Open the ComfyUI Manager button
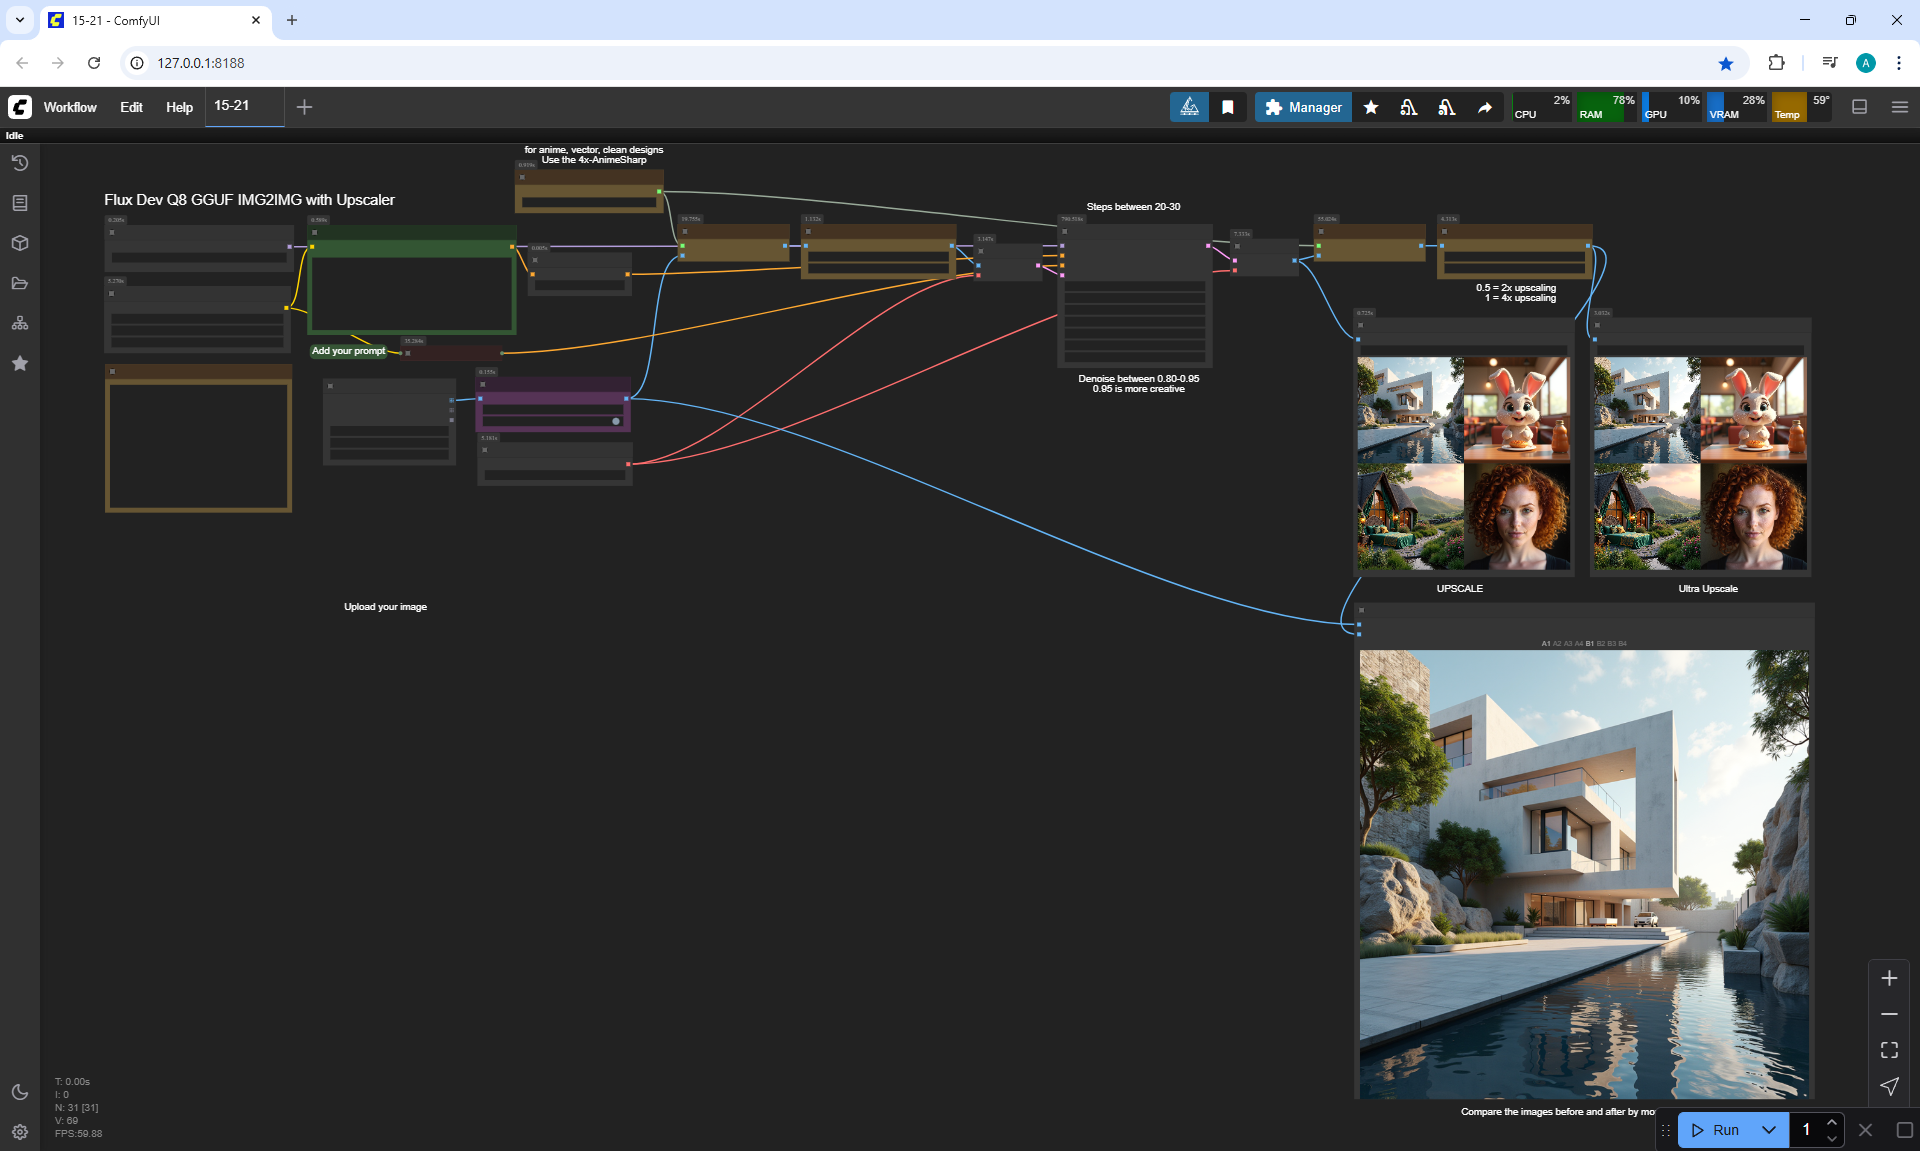 1303,107
